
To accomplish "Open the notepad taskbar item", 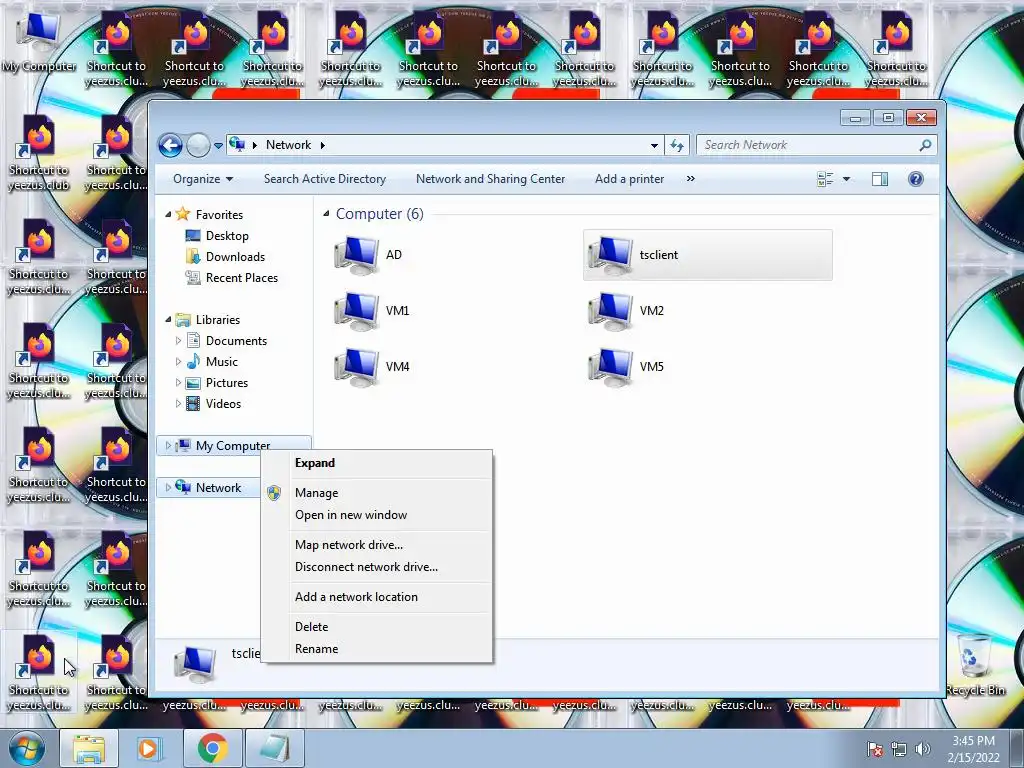I will 274,748.
